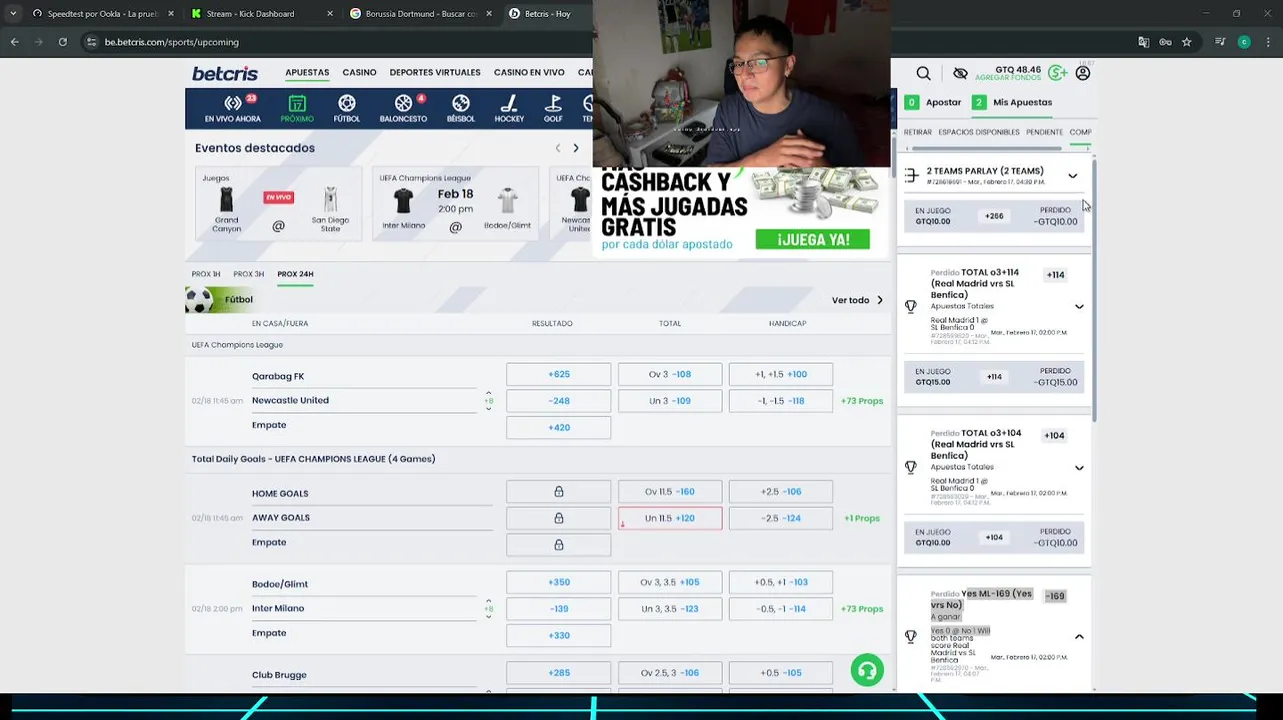Viewport: 1283px width, 720px height.
Task: Choose the Béisbol sport icon
Action: 461,109
